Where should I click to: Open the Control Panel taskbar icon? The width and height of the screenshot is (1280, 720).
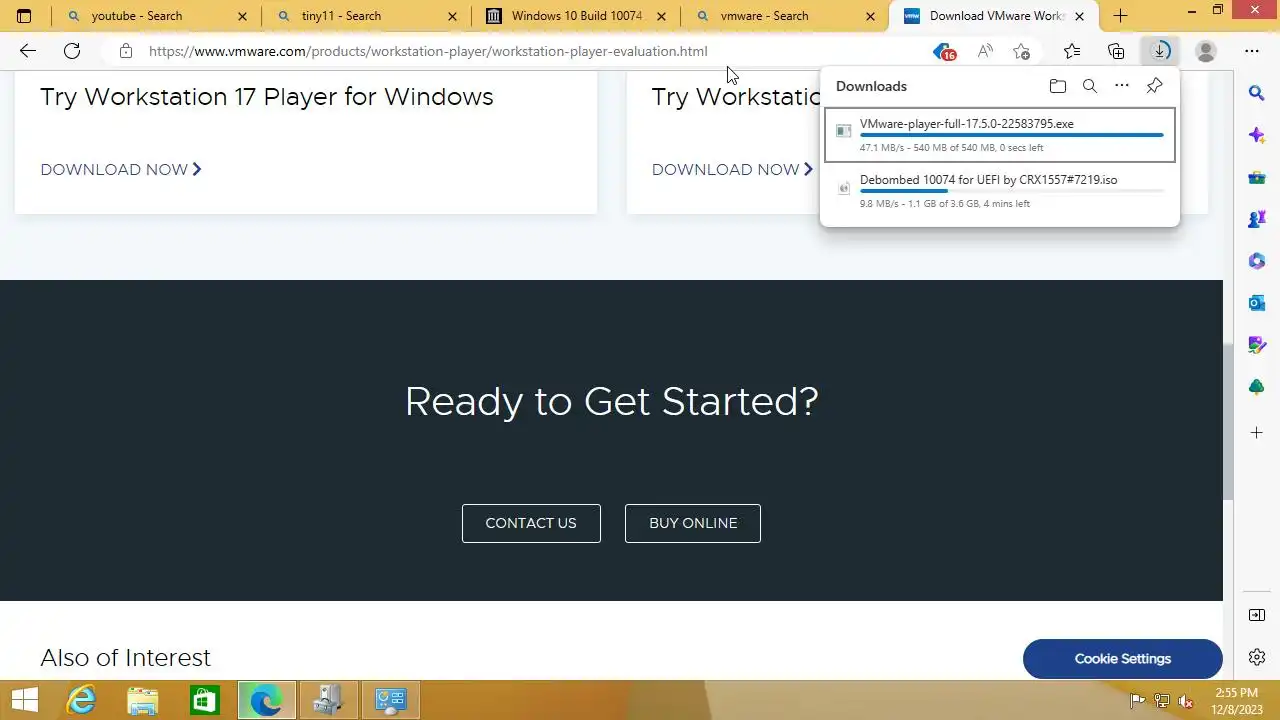[x=390, y=700]
